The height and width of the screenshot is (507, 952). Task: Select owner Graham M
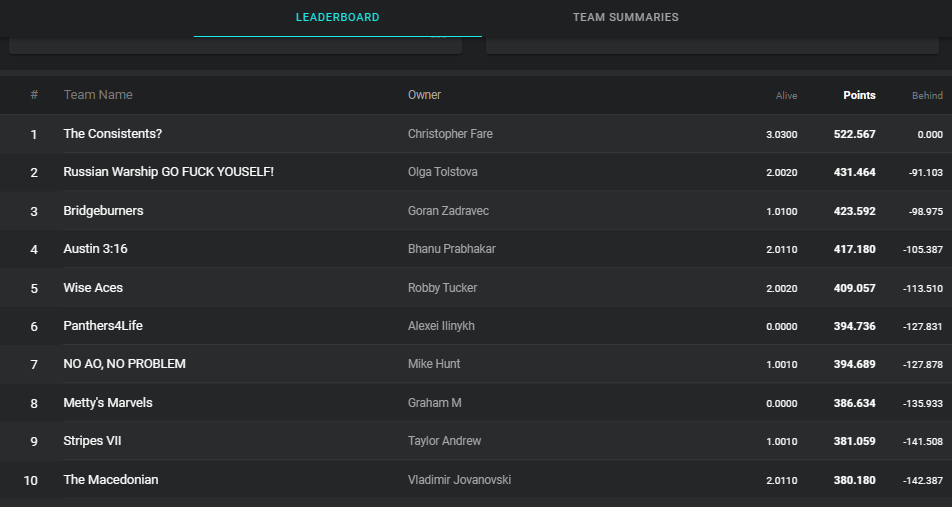pos(435,403)
